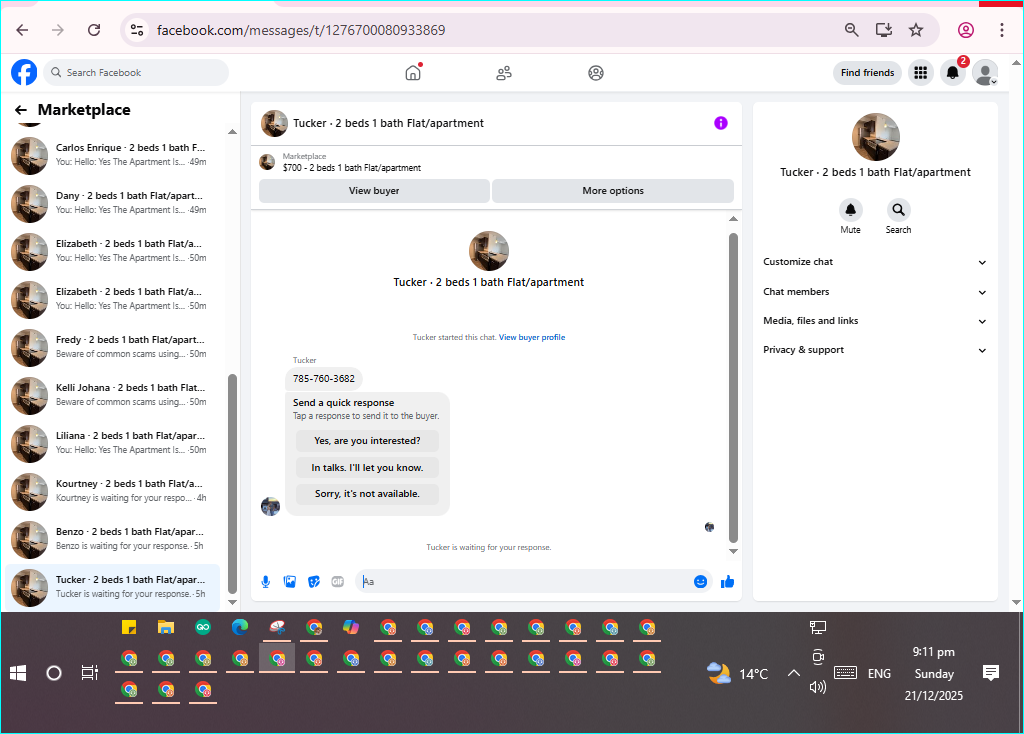
Task: Open Windows Start menu
Action: tap(18, 673)
